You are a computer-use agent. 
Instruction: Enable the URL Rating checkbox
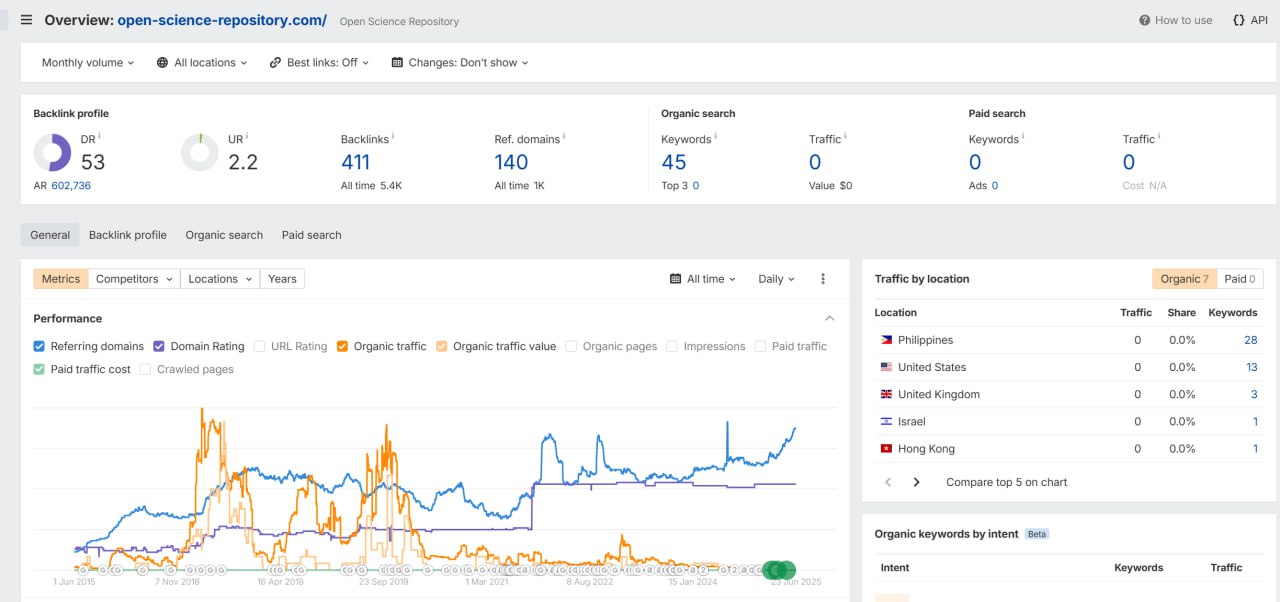coord(259,346)
